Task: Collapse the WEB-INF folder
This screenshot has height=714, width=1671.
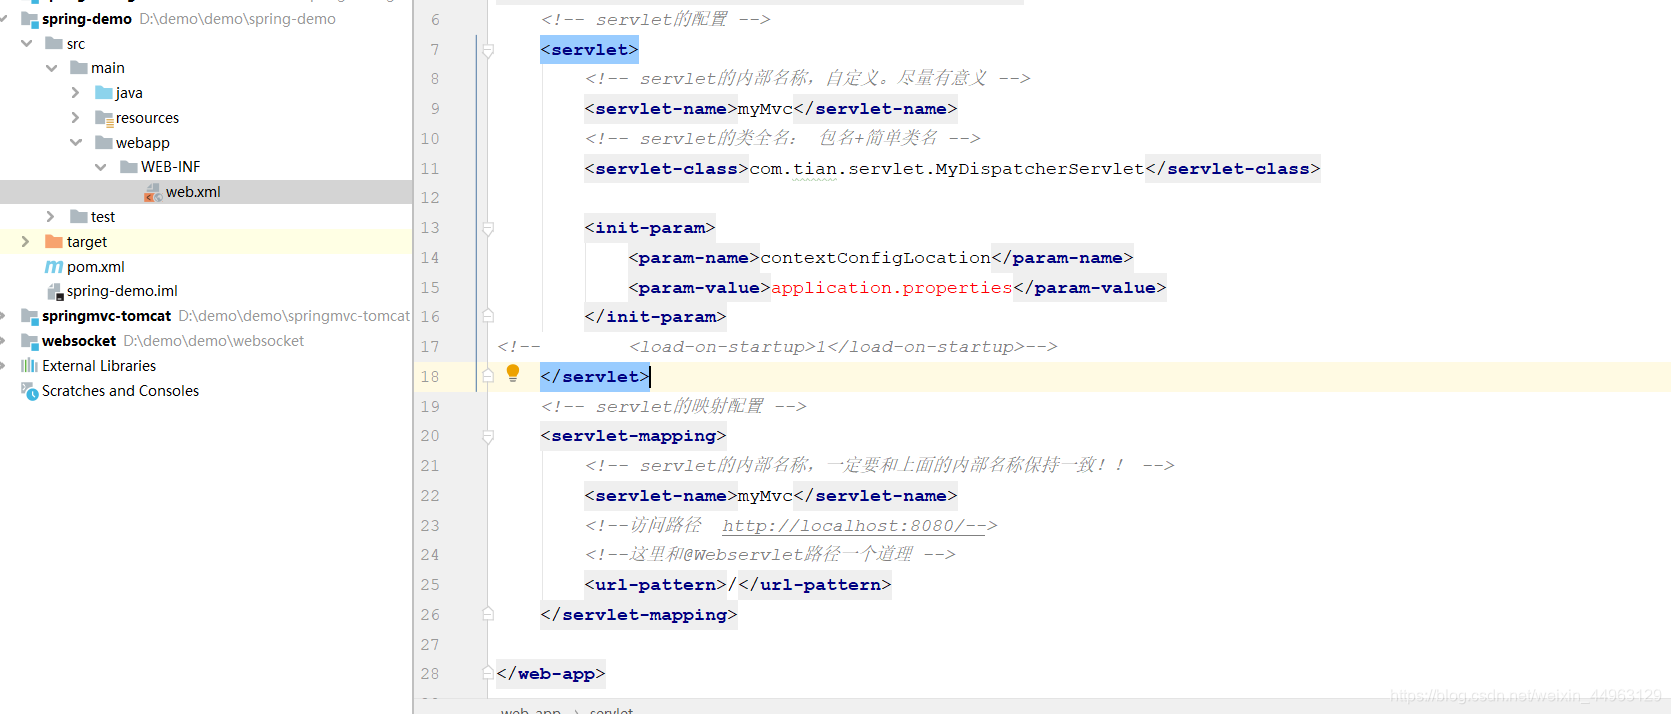Action: tap(101, 167)
